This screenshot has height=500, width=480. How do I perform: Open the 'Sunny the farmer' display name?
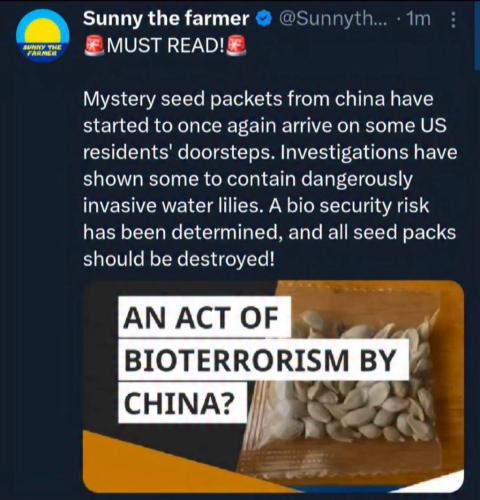pos(166,19)
